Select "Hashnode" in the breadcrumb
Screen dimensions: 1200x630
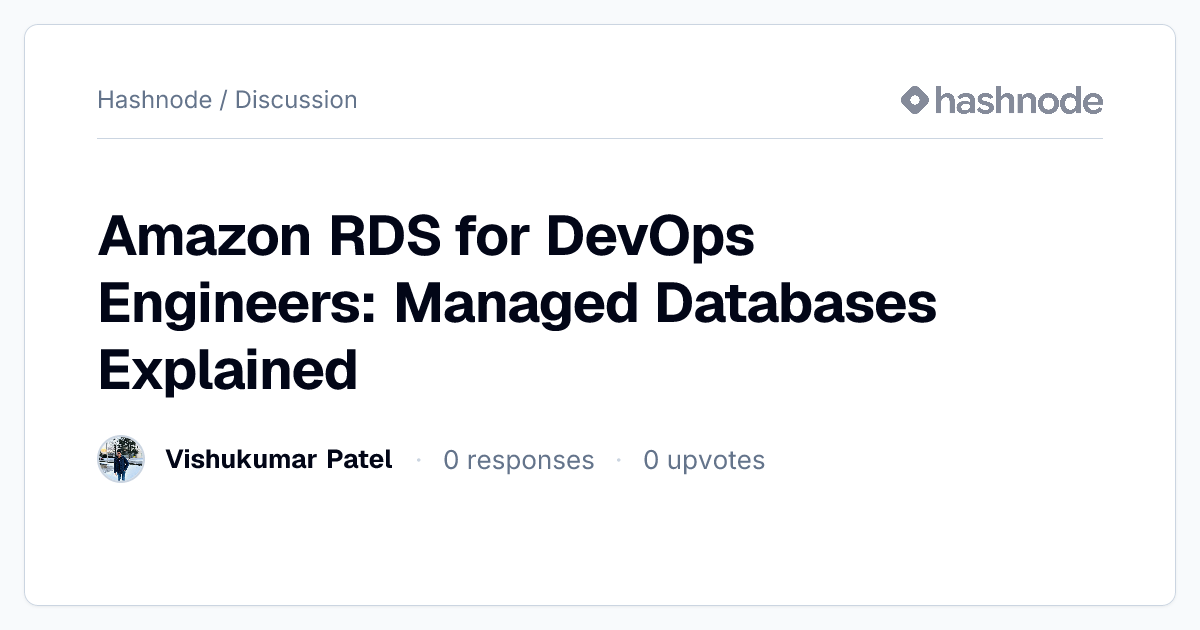pos(155,100)
